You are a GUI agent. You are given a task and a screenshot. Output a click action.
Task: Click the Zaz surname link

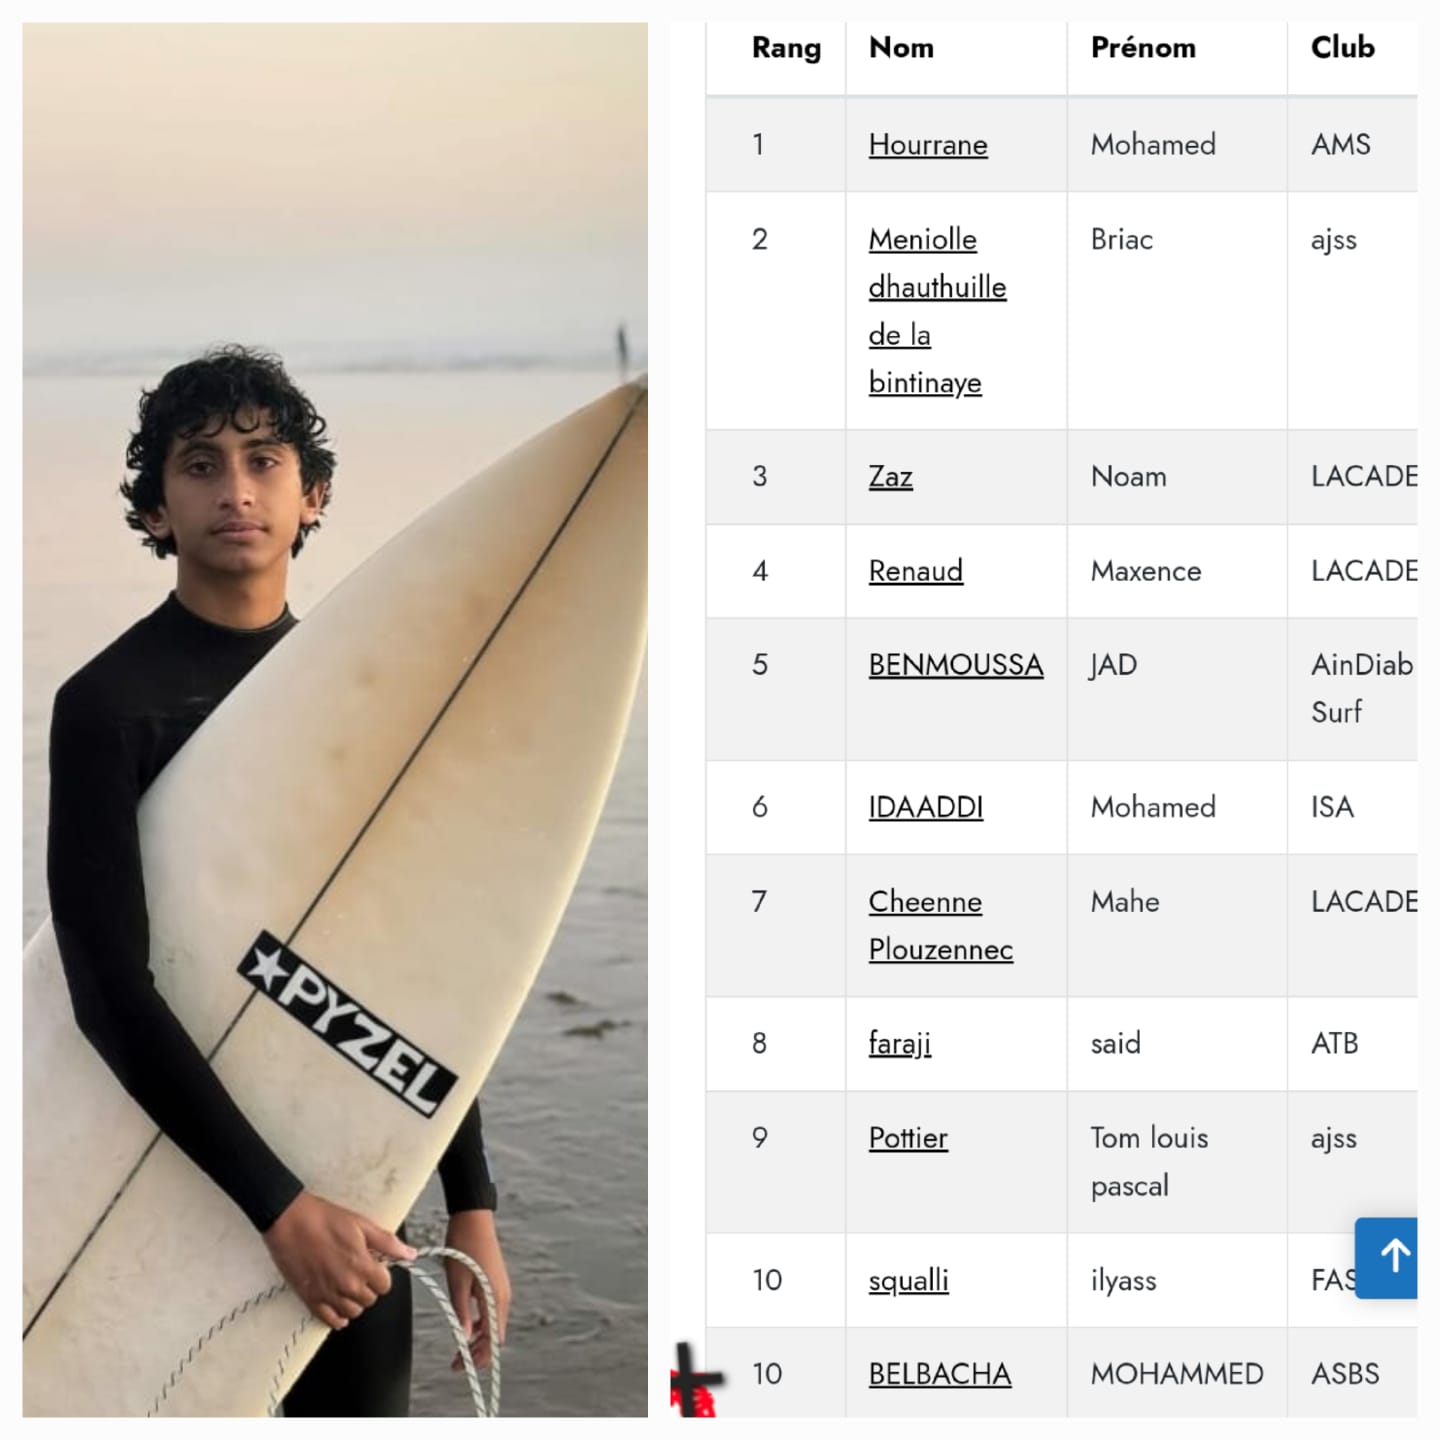coord(890,476)
